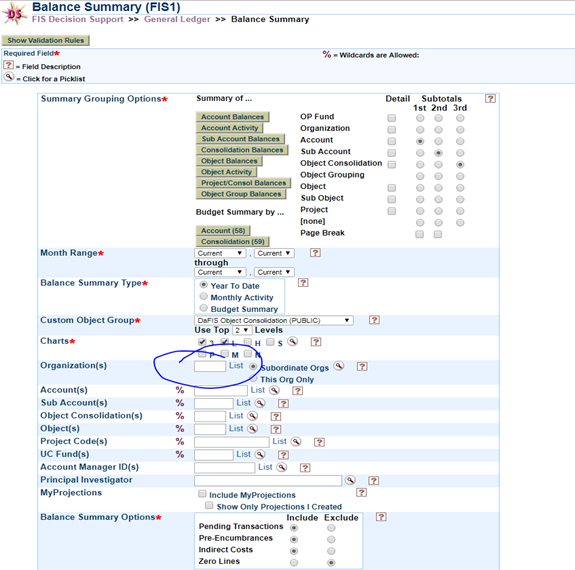Image resolution: width=575 pixels, height=570 pixels.
Task: Open field description for Summary Grouping Options
Action: 490,99
